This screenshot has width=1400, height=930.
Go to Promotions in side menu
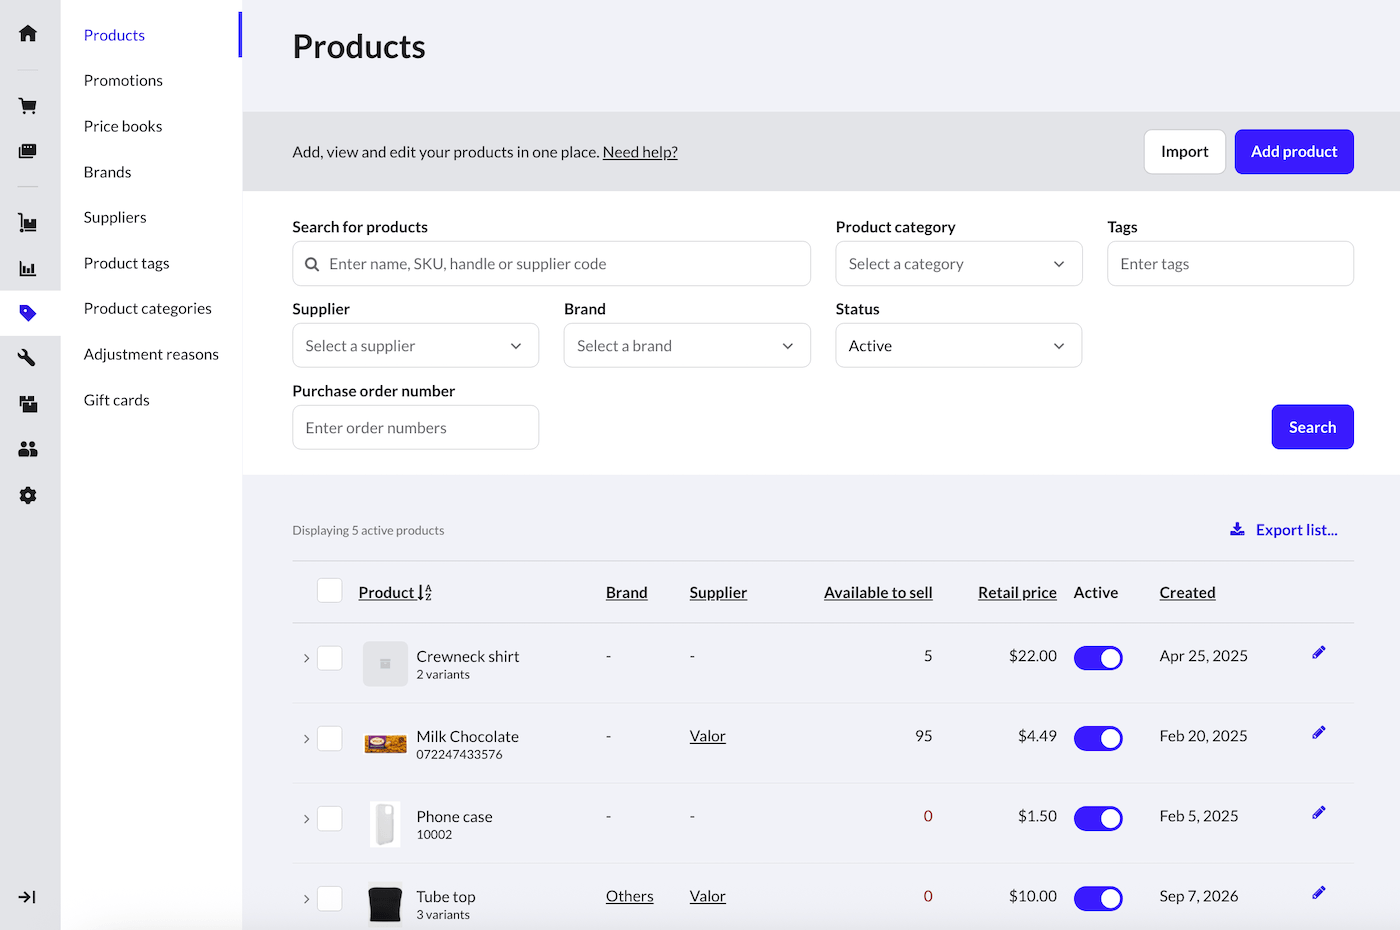(123, 81)
